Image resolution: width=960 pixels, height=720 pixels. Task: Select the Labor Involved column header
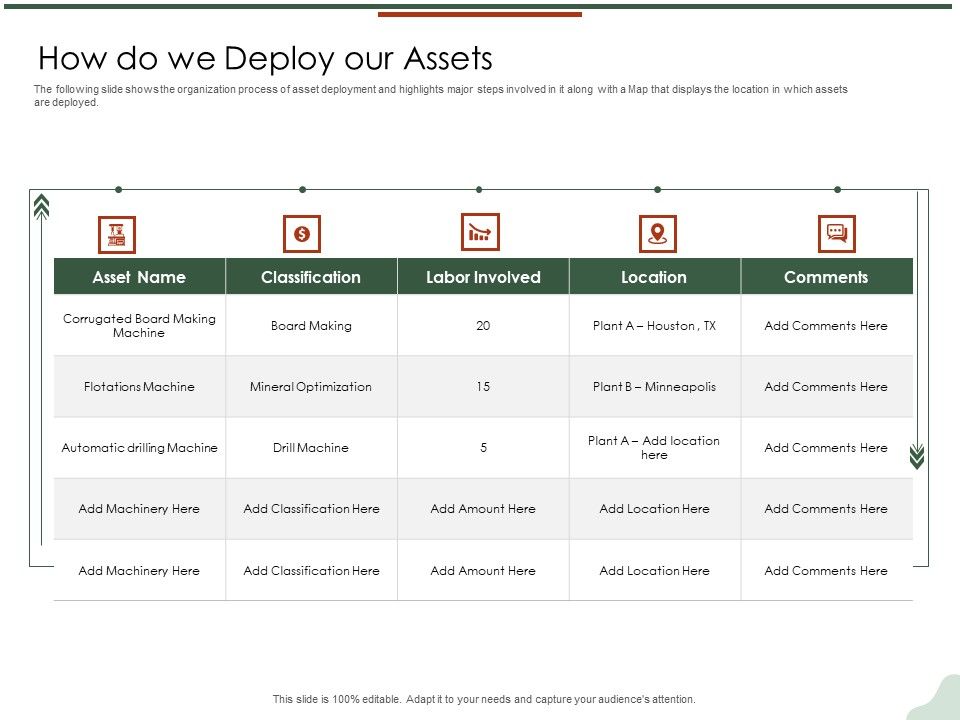483,277
